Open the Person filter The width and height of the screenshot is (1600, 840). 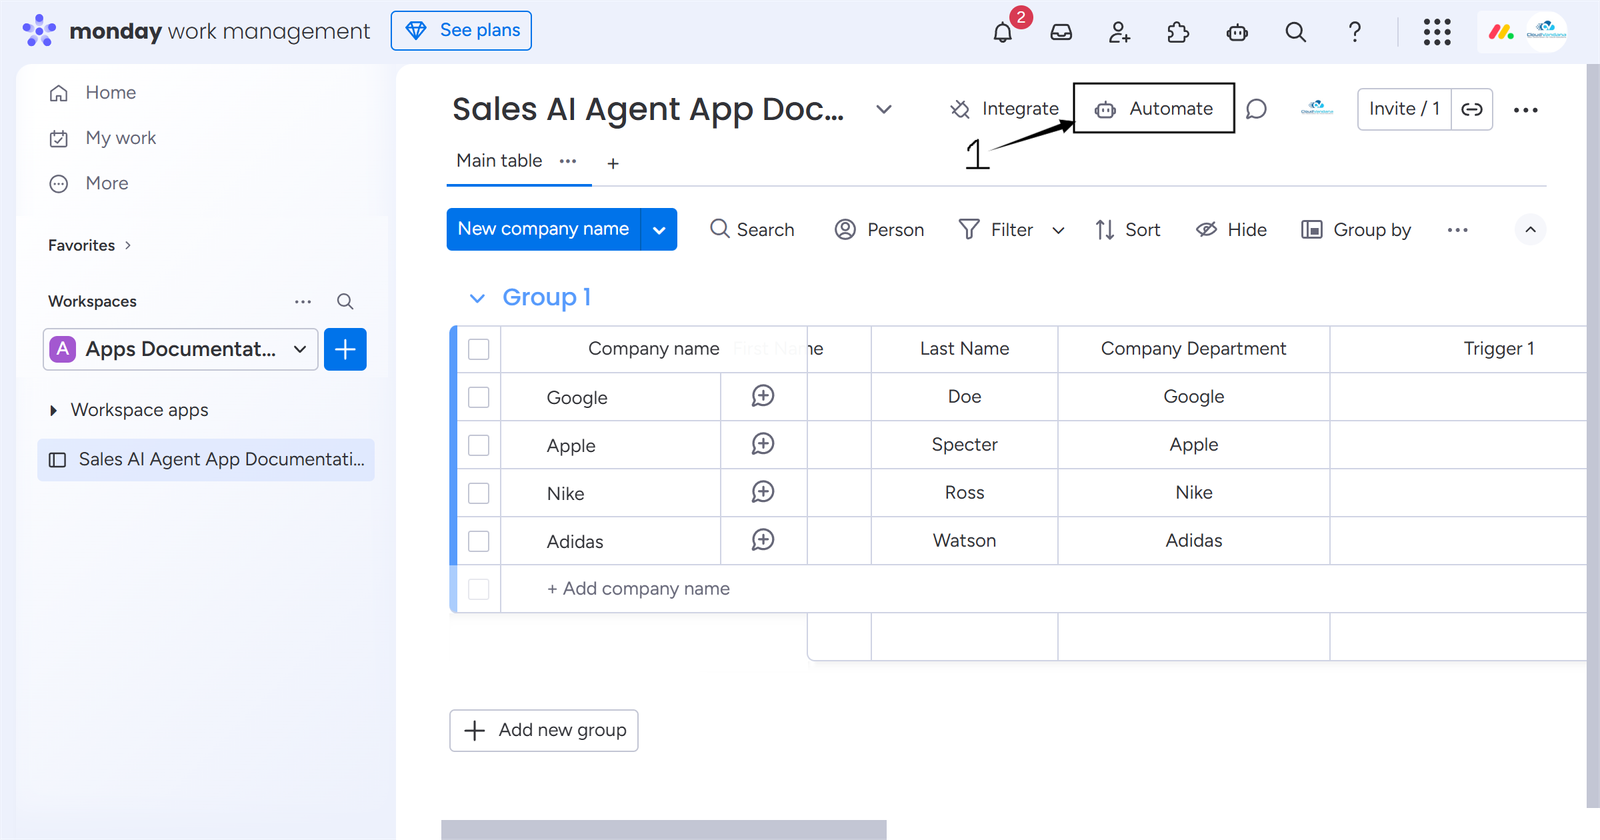[879, 230]
